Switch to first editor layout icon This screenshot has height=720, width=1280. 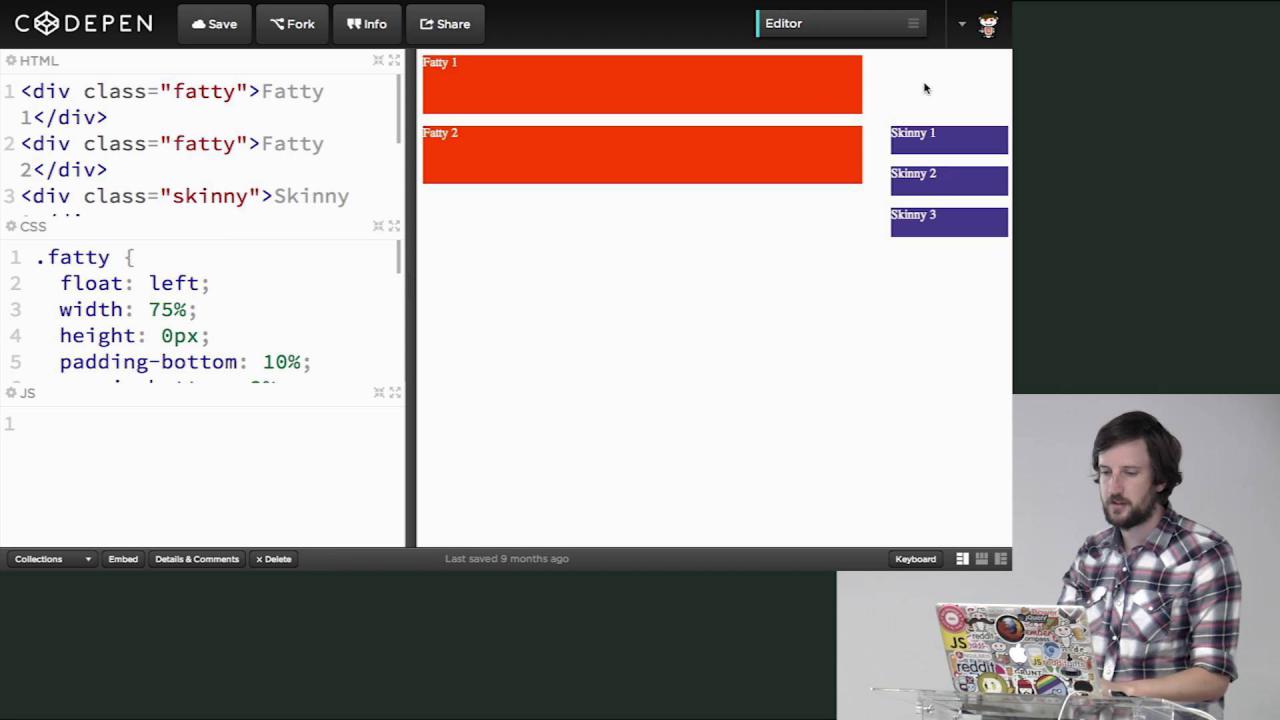(x=962, y=559)
